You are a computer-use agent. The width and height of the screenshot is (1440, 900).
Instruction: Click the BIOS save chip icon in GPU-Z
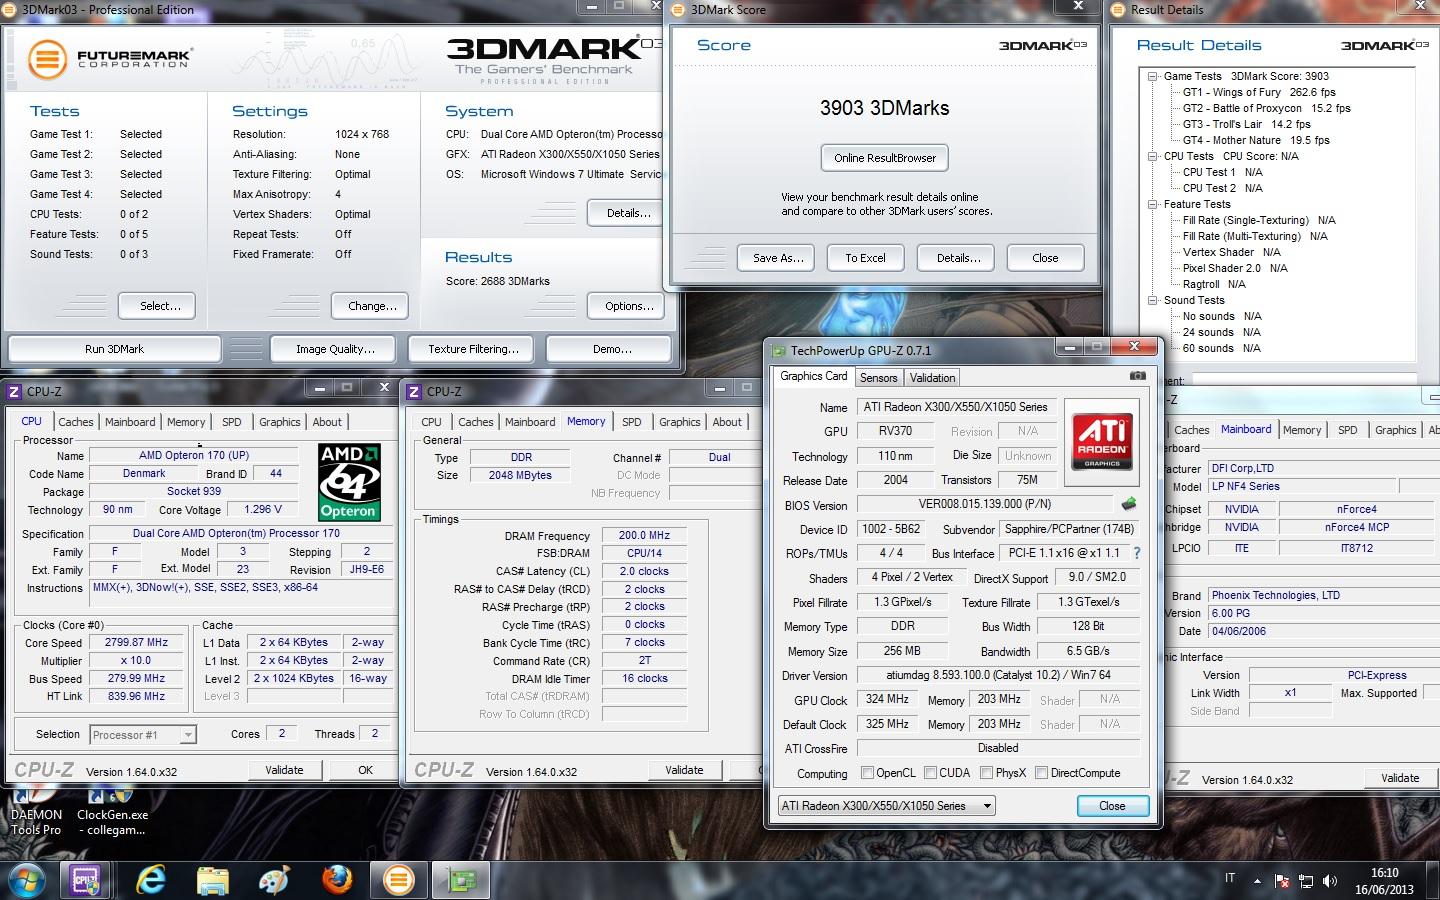coord(1129,504)
